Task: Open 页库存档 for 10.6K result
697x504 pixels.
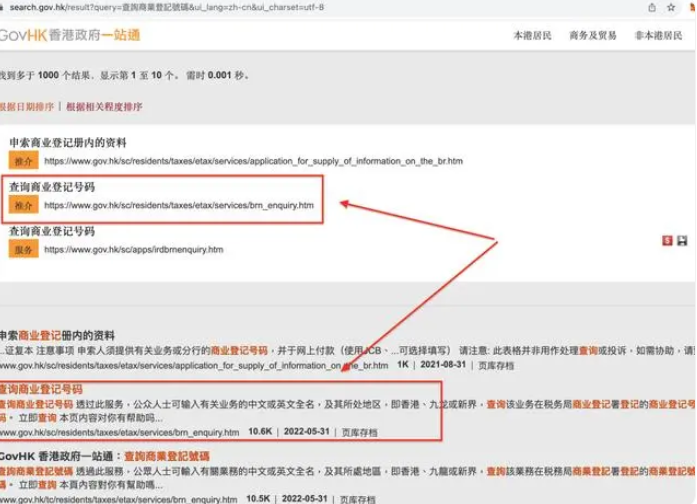Action: pos(359,432)
